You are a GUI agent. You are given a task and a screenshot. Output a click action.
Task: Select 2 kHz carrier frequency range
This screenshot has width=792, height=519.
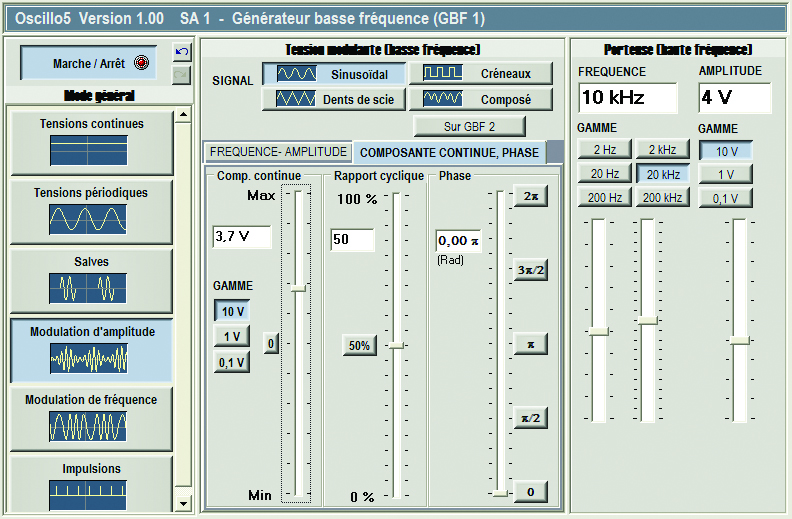tap(663, 149)
